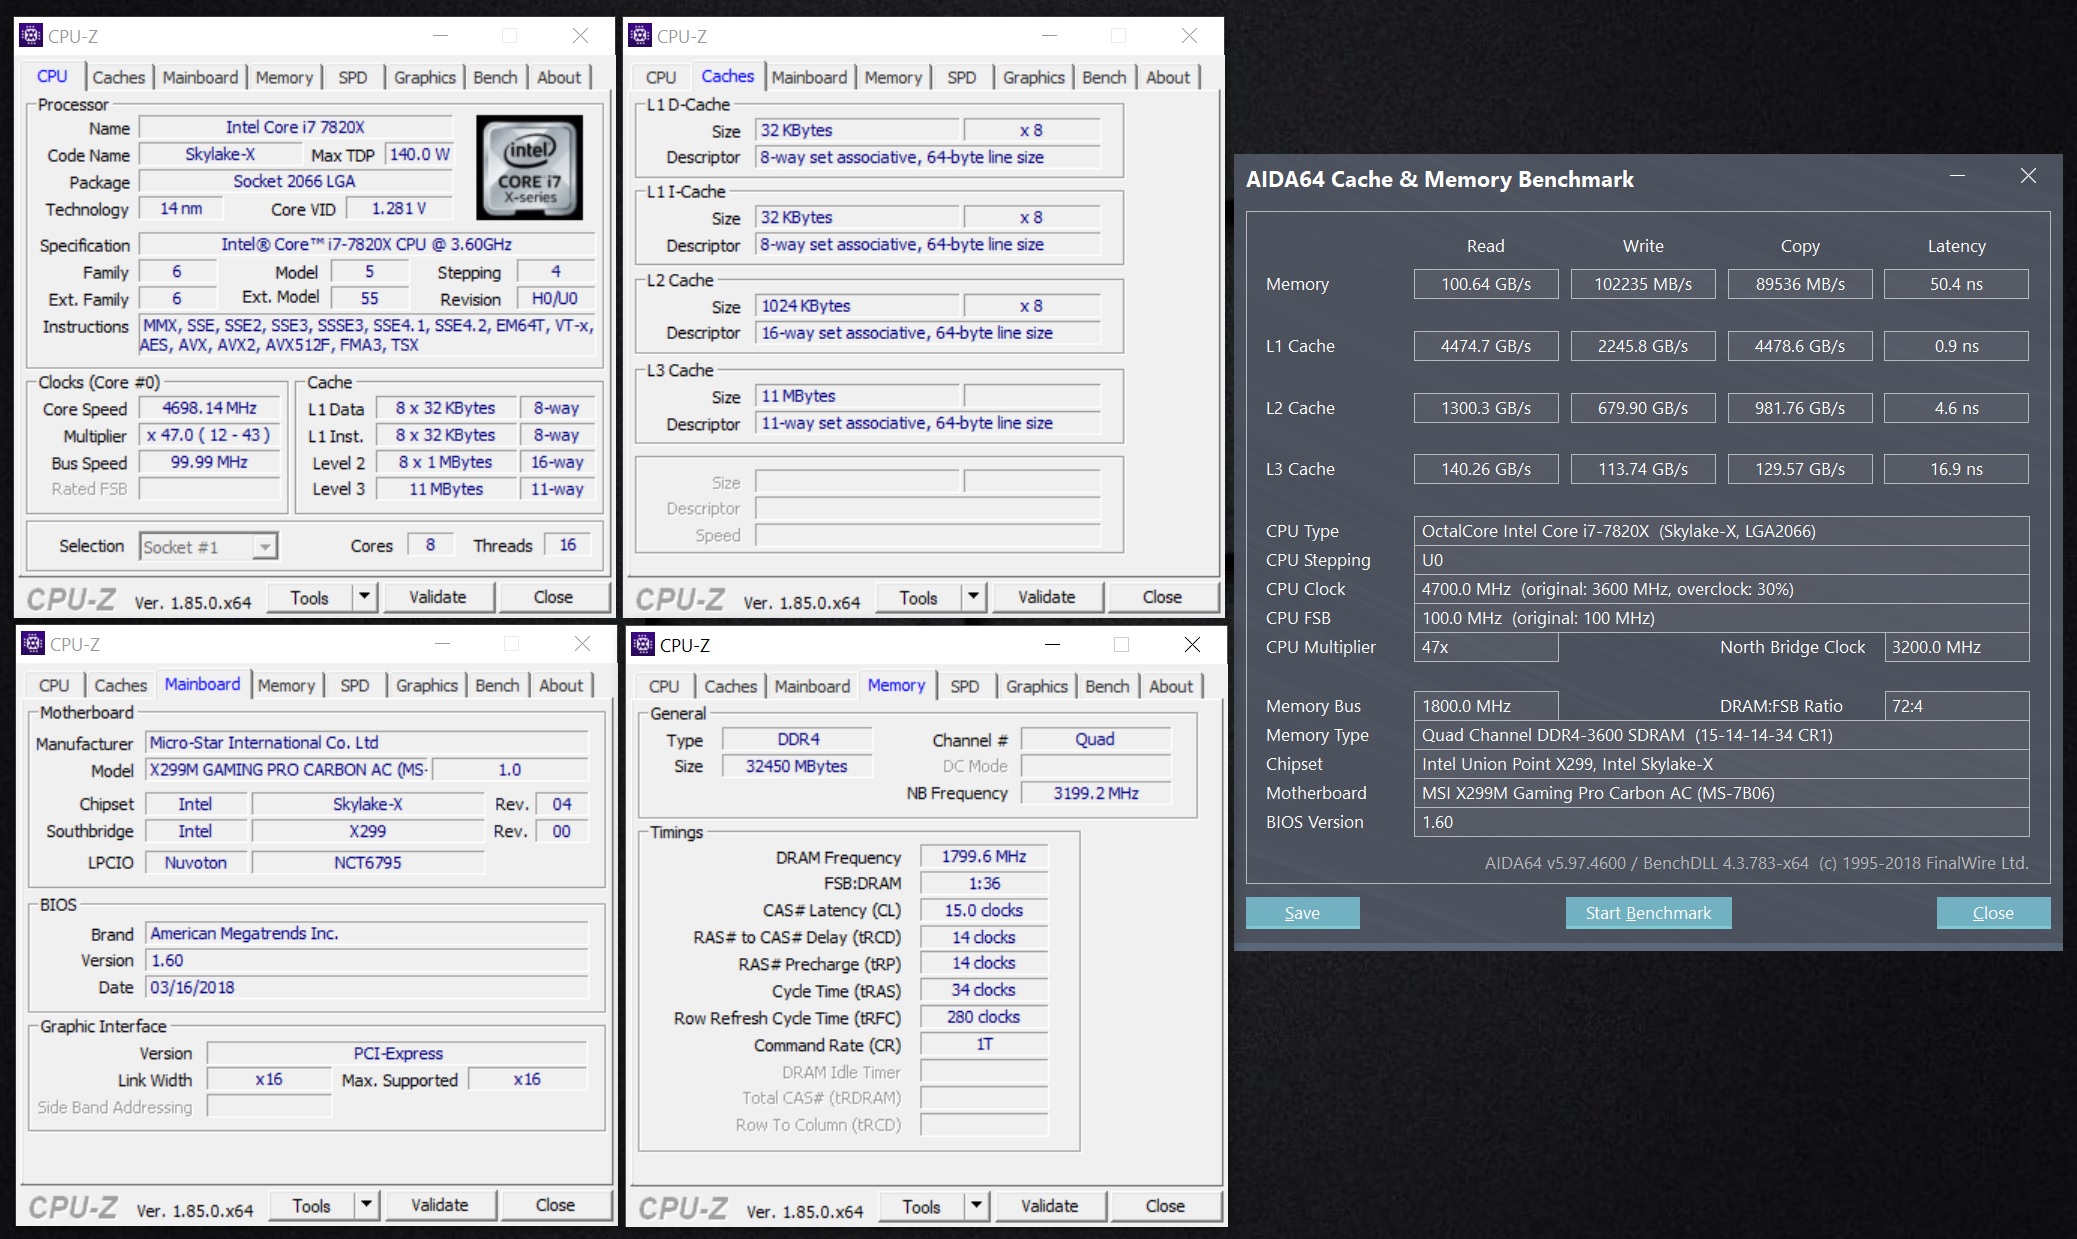Click L2 Cache size 1024 KBytes value
The image size is (2077, 1239).
coord(857,306)
